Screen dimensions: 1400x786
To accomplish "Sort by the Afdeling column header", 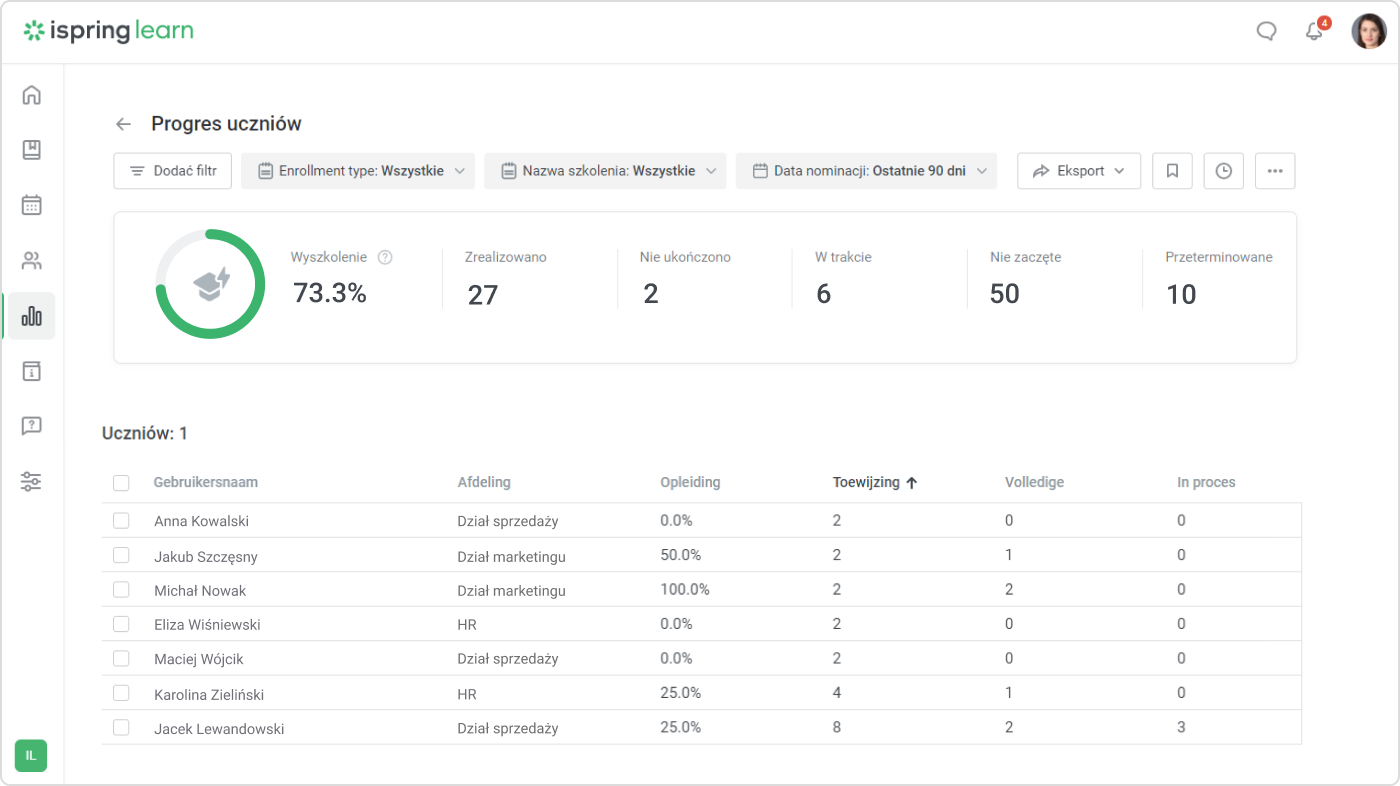I will pyautogui.click(x=484, y=482).
